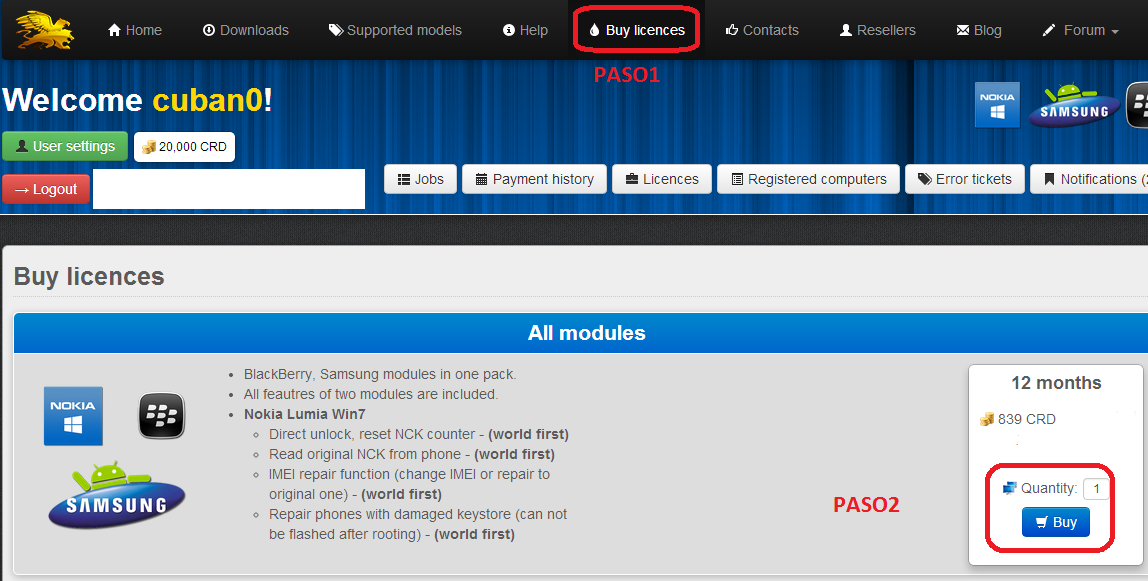Open the Downloads page

(245, 30)
